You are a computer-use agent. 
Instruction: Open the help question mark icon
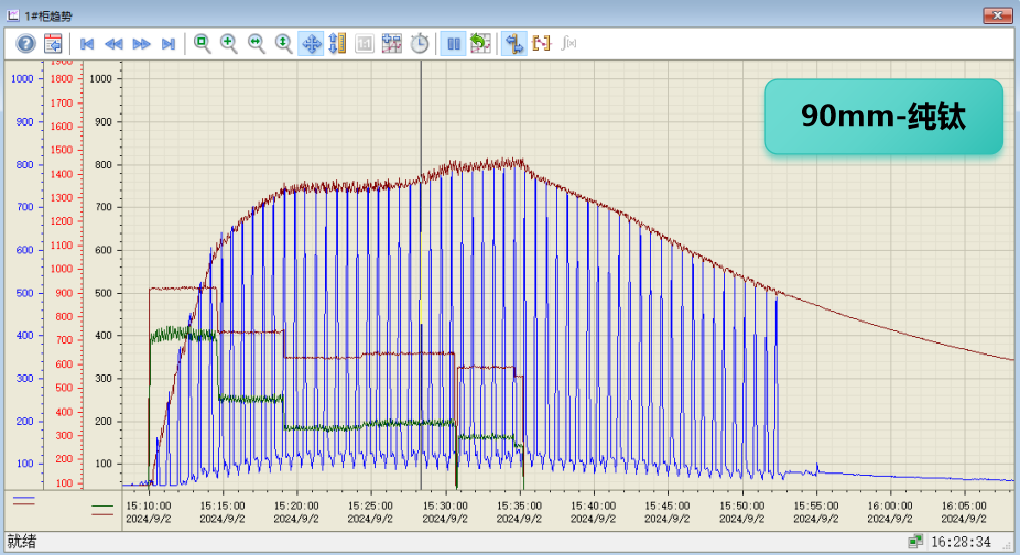point(26,43)
